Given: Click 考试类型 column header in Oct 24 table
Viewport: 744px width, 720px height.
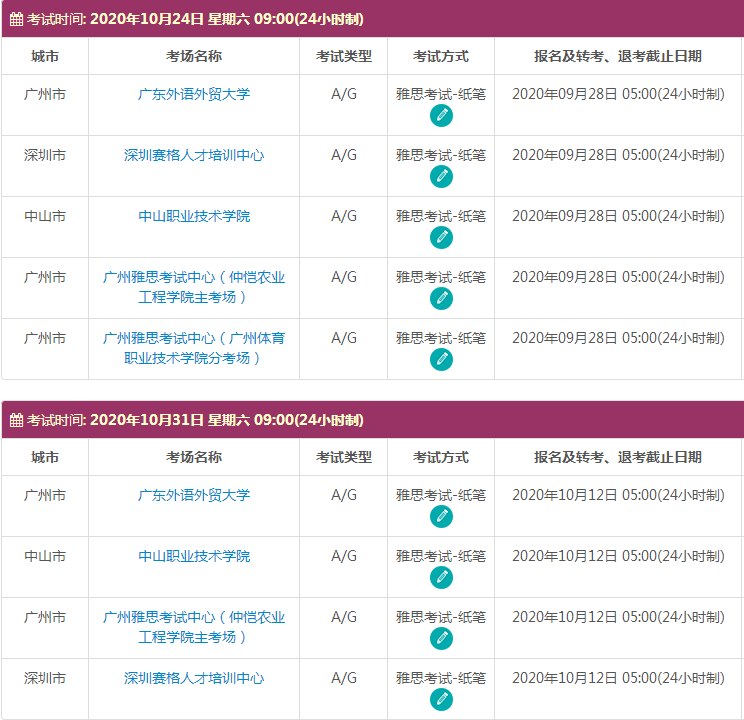Looking at the screenshot, I should 344,56.
